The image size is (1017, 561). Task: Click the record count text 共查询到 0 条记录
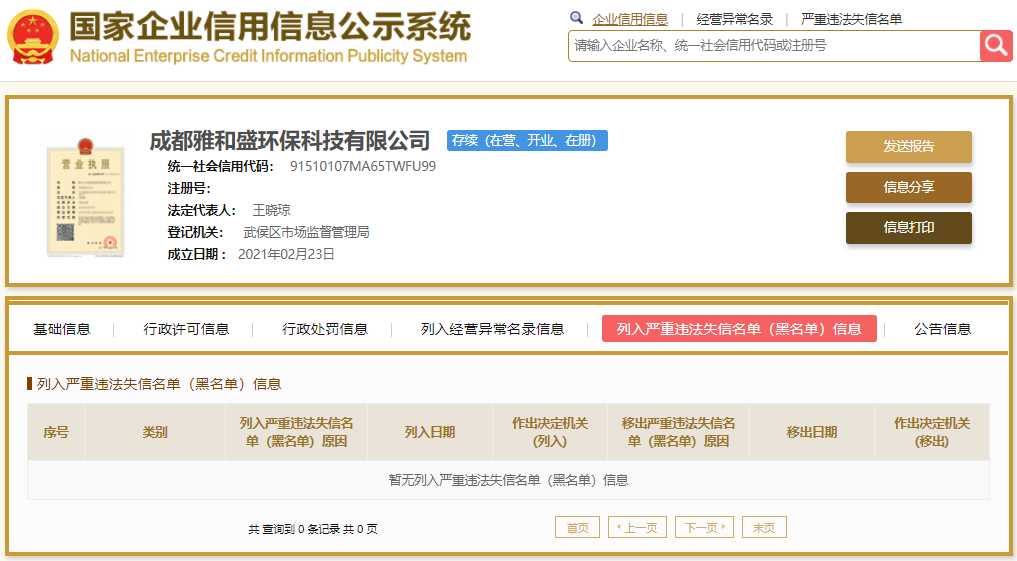(x=294, y=529)
